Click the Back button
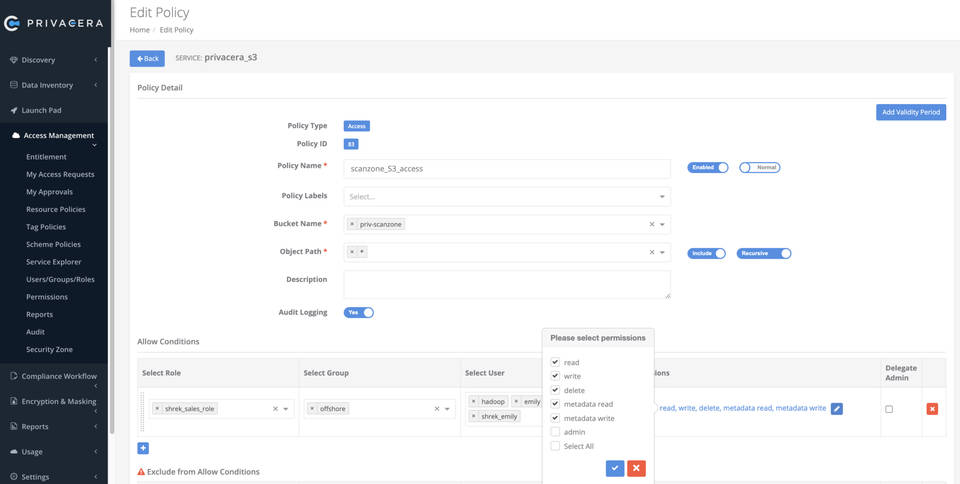 click(147, 58)
